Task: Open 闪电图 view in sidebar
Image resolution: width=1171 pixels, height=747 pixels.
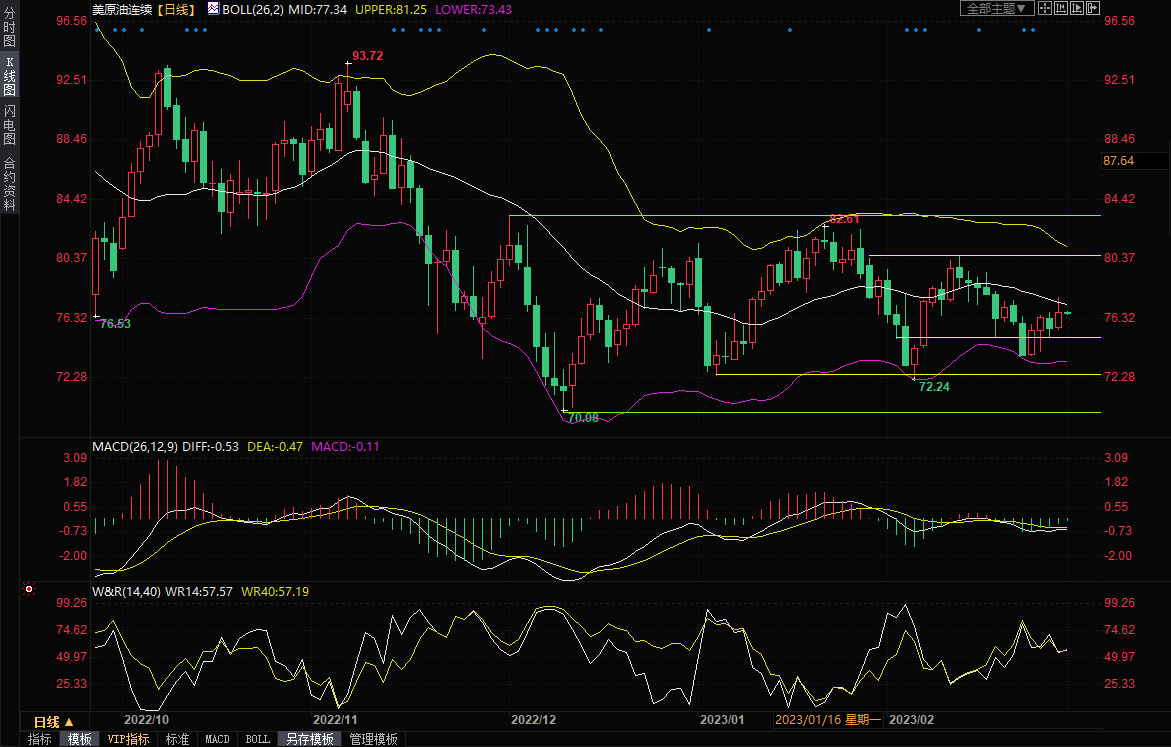Action: click(x=9, y=125)
